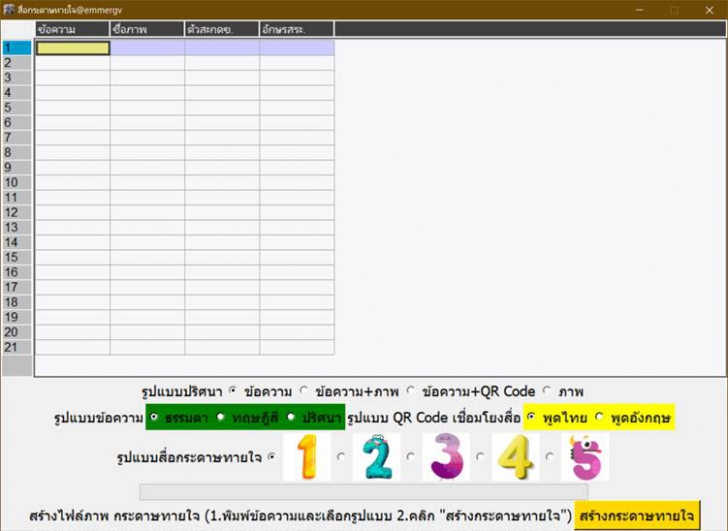
Task: Choose ปริศนา text style radio
Action: (x=291, y=417)
